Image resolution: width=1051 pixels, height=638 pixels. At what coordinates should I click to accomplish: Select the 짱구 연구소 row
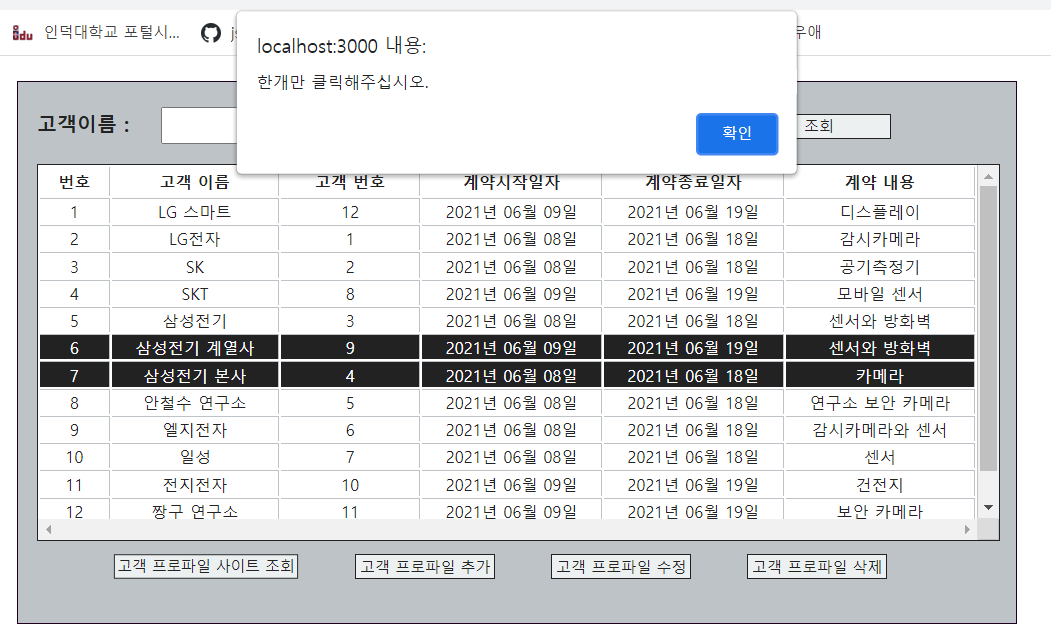pos(194,511)
